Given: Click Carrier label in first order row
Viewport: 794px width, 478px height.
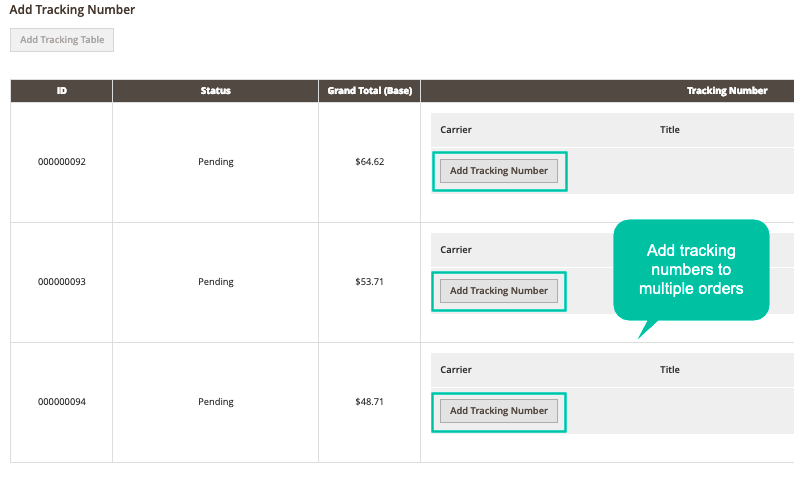Looking at the screenshot, I should [456, 130].
